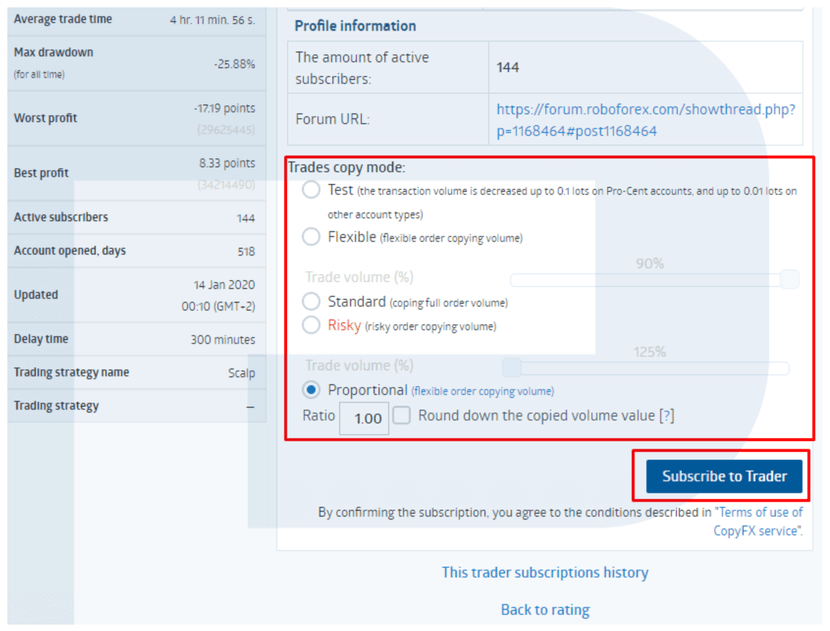Select the Proportional copy mode radio button
The height and width of the screenshot is (631, 830).
[311, 390]
